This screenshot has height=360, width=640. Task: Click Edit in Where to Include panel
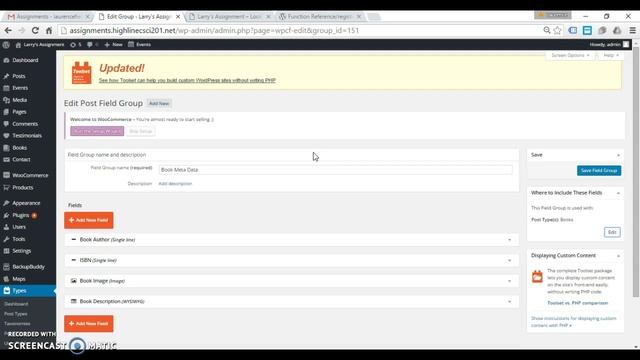pos(612,232)
